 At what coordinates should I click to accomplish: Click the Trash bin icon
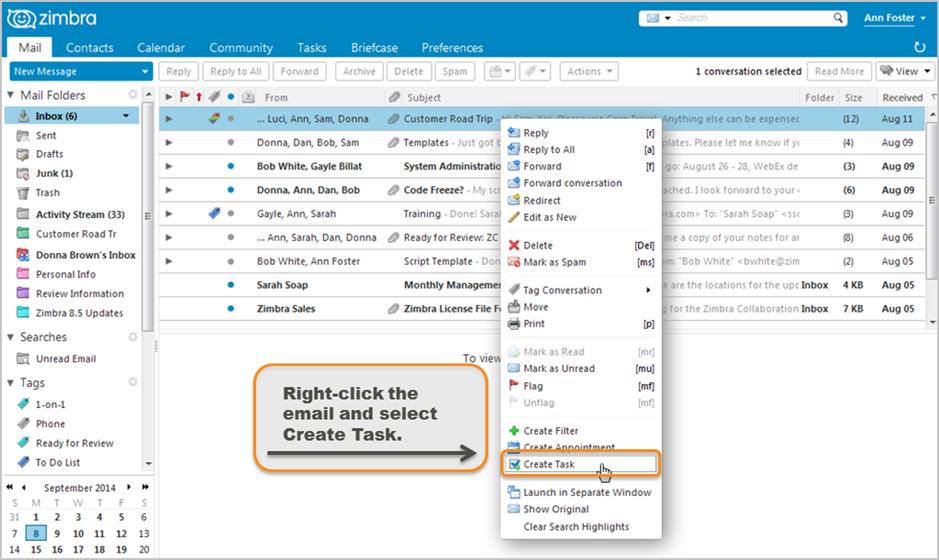23,193
